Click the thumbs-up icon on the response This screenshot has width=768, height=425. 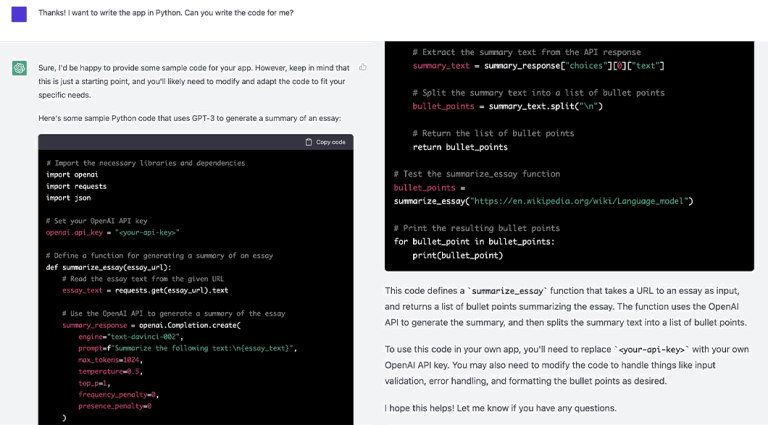click(362, 68)
